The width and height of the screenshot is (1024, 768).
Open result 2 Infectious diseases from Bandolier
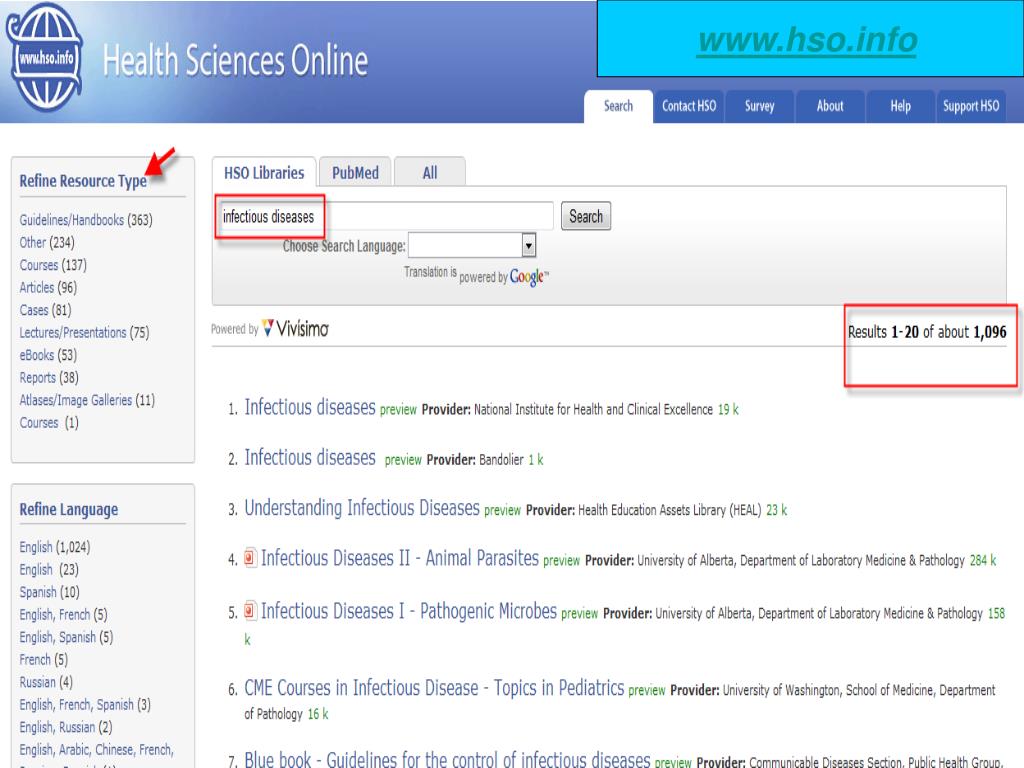[310, 457]
